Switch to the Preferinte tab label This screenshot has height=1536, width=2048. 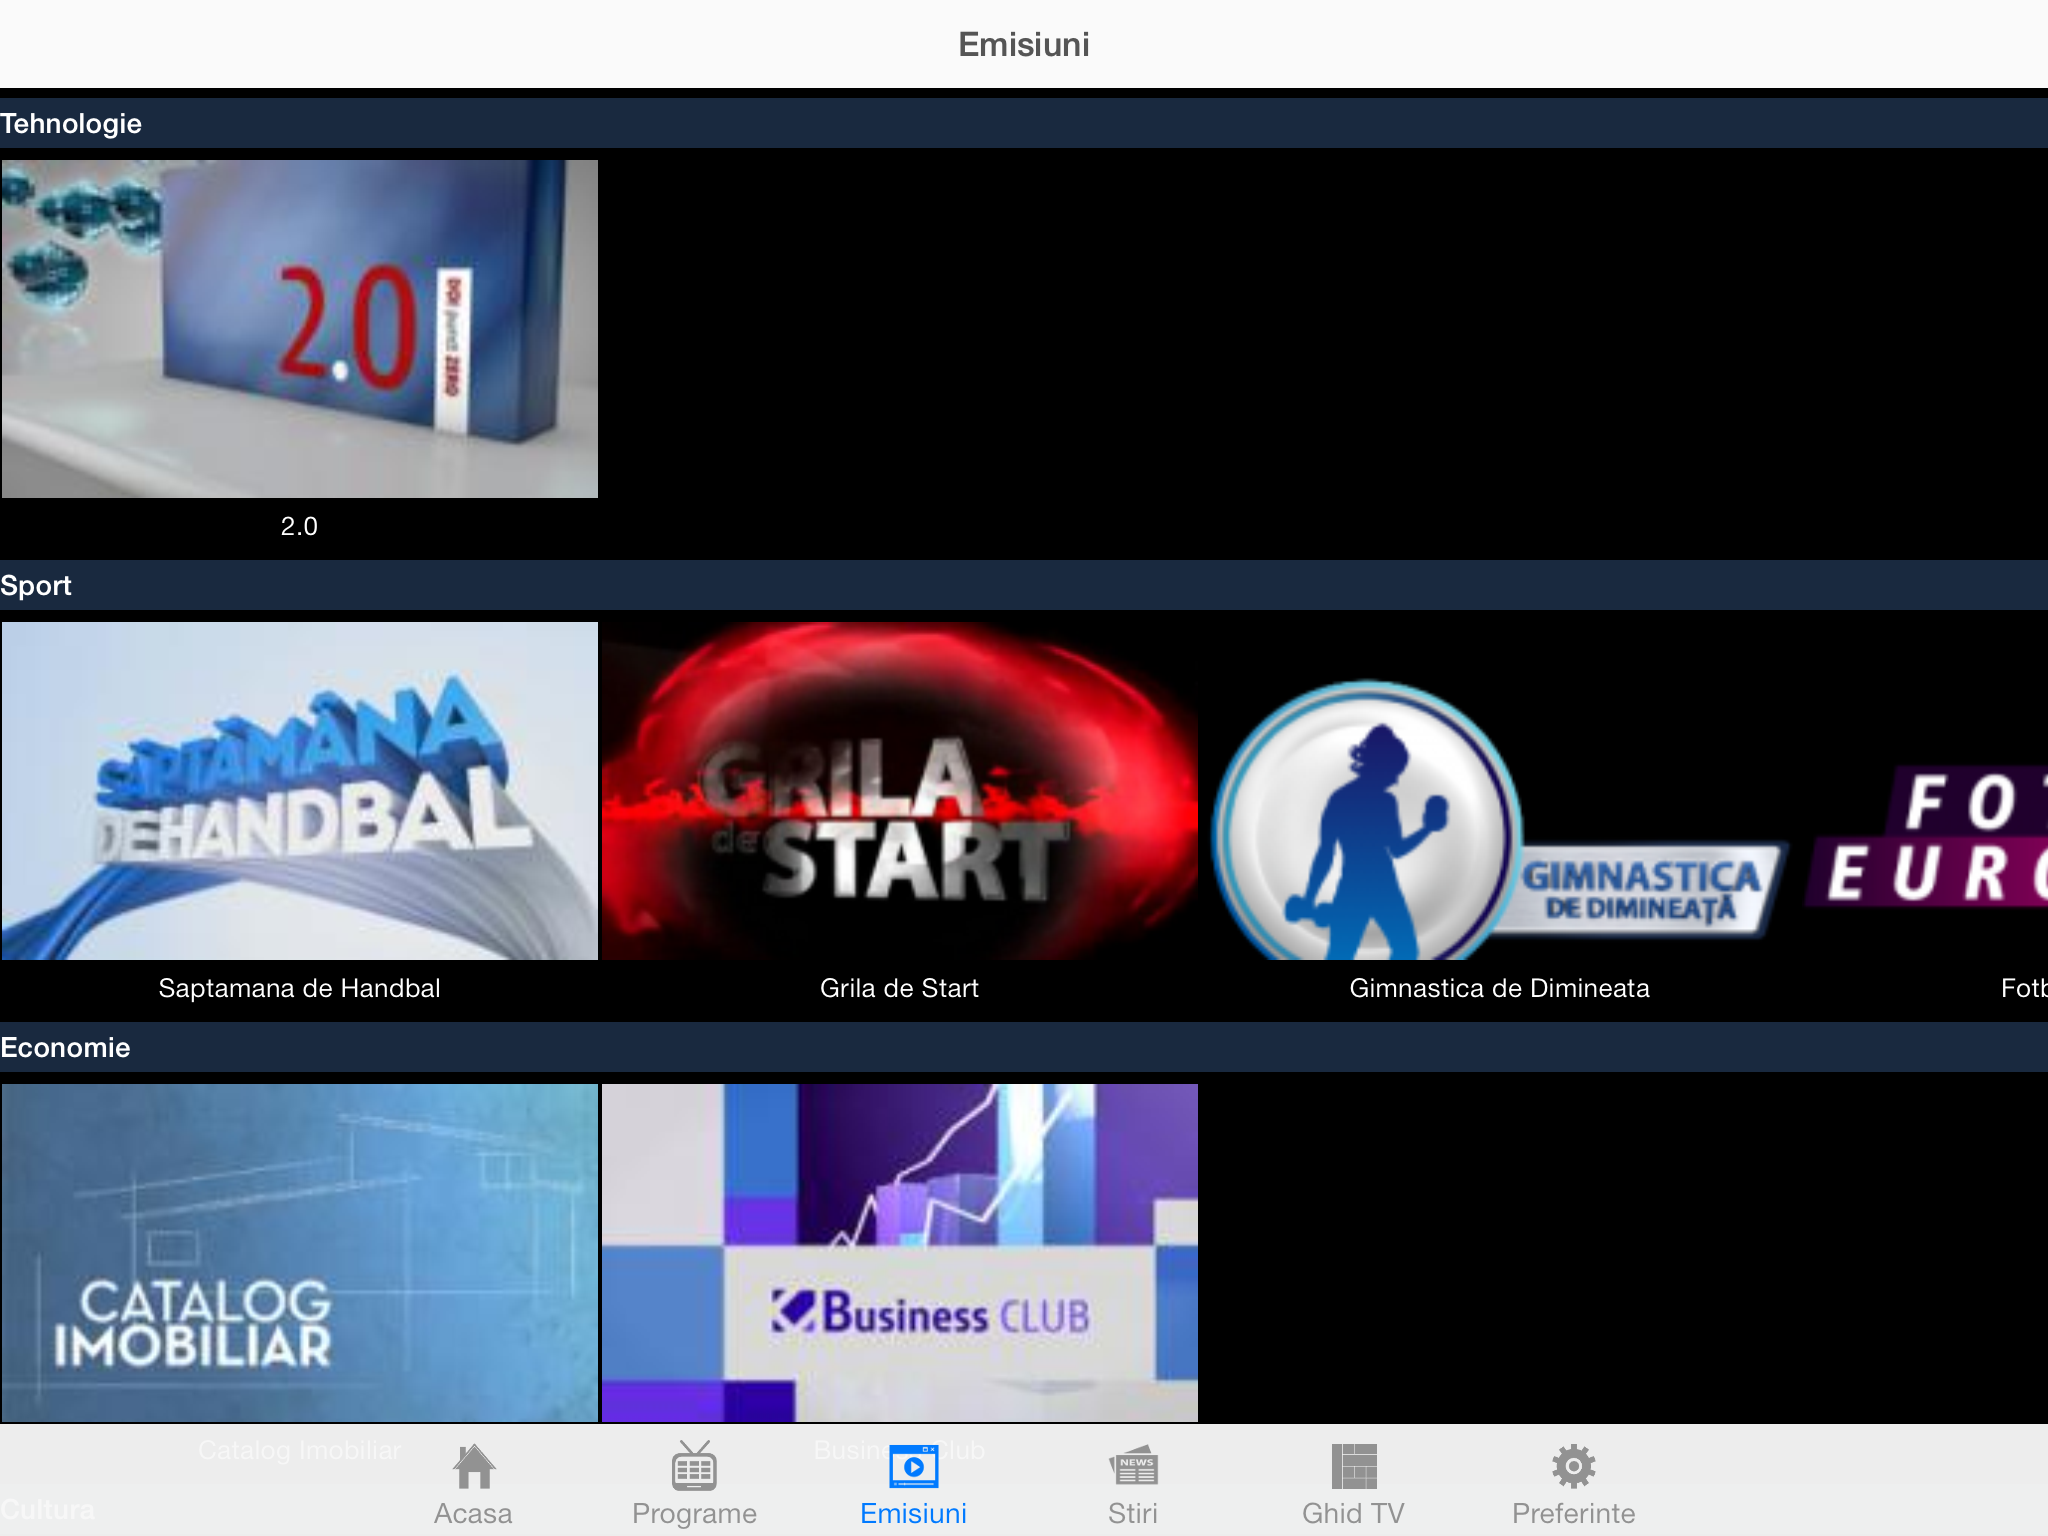[1573, 1513]
